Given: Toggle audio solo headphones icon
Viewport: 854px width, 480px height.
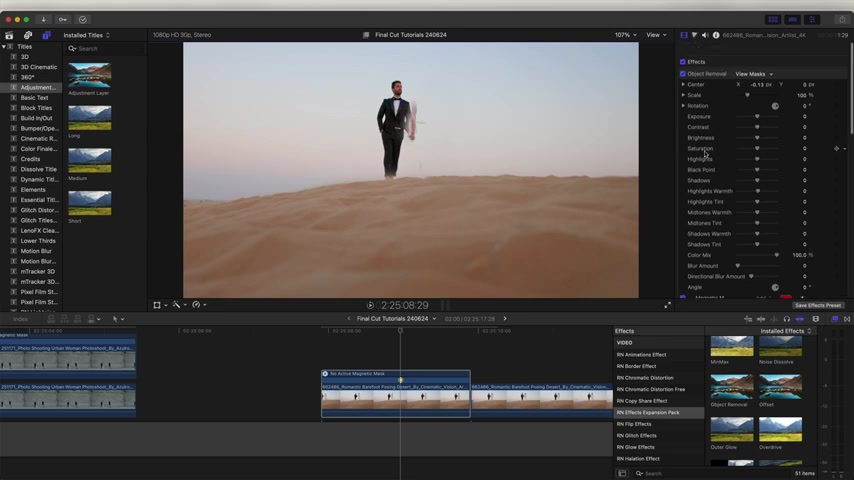Looking at the screenshot, I should (x=786, y=319).
